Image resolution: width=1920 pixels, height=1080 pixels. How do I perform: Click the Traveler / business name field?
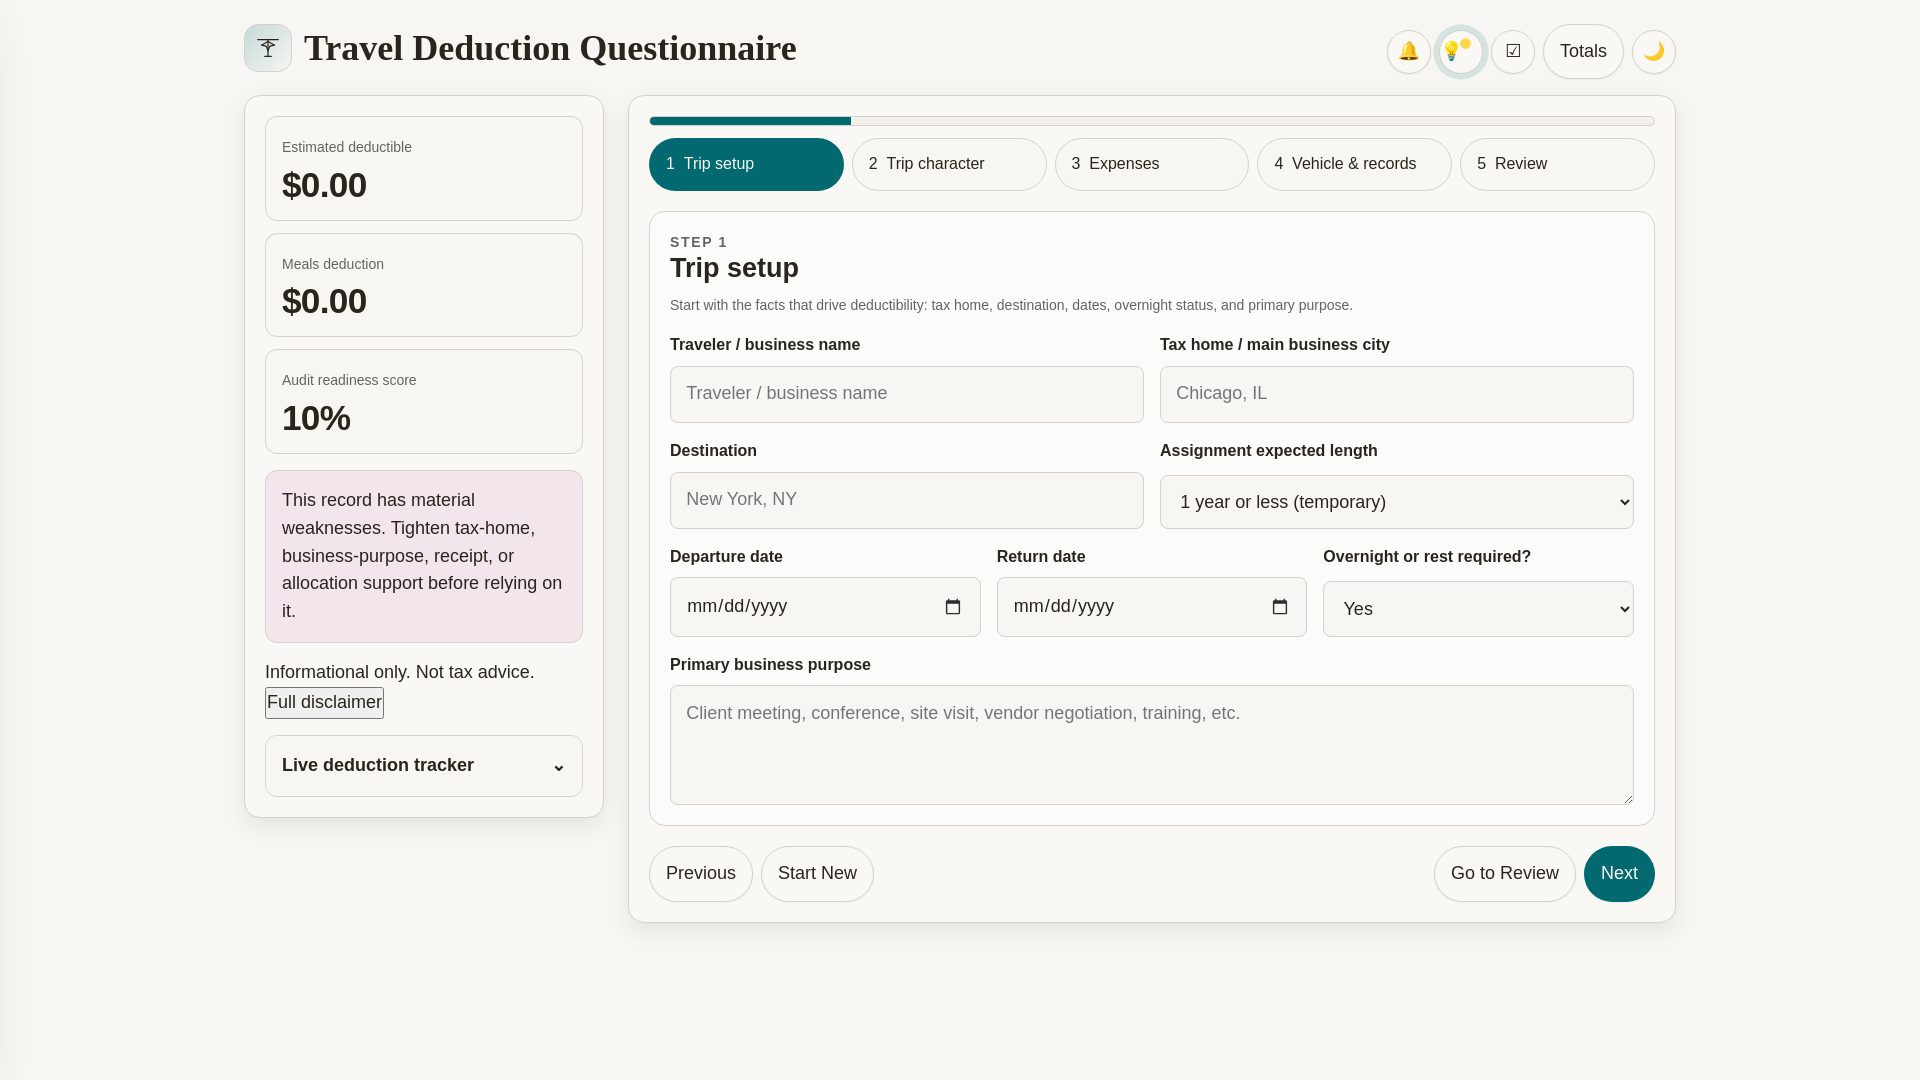pos(906,394)
